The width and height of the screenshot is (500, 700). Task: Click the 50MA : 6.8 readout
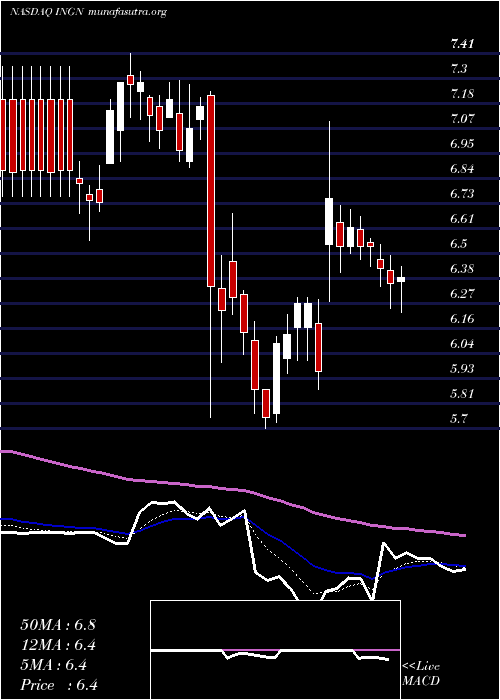[x=58, y=624]
